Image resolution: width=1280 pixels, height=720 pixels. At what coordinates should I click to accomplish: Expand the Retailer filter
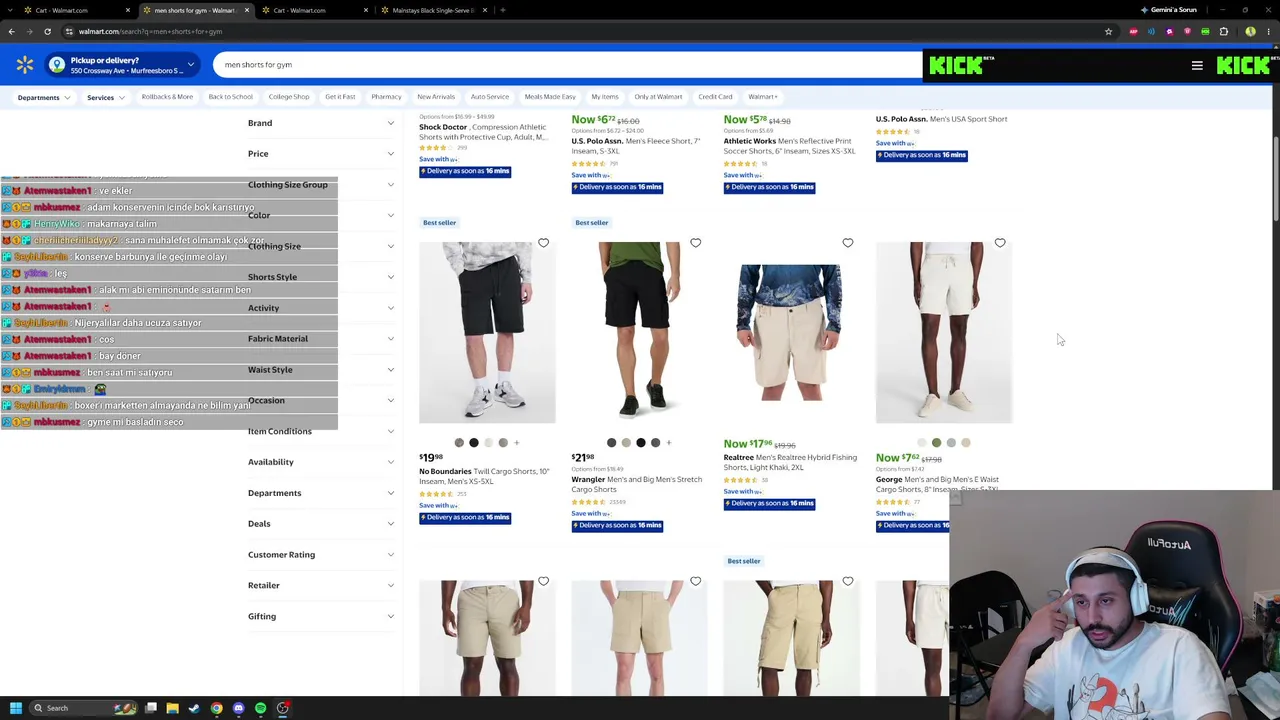pos(321,585)
